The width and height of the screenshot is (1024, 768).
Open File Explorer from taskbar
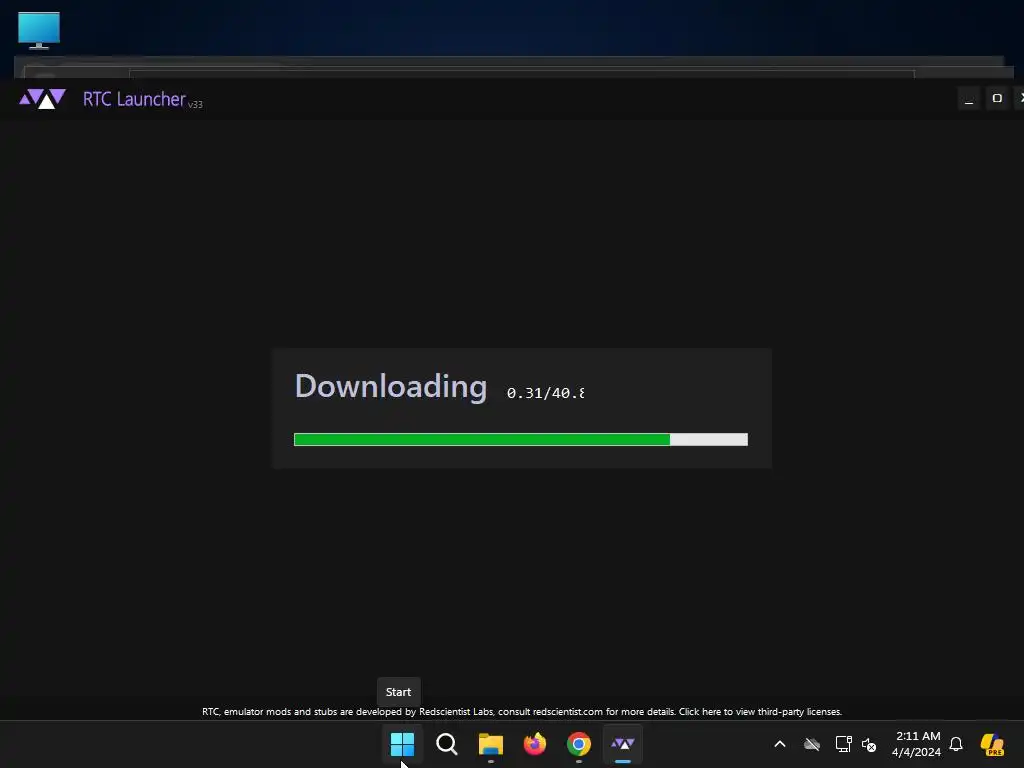coord(490,744)
